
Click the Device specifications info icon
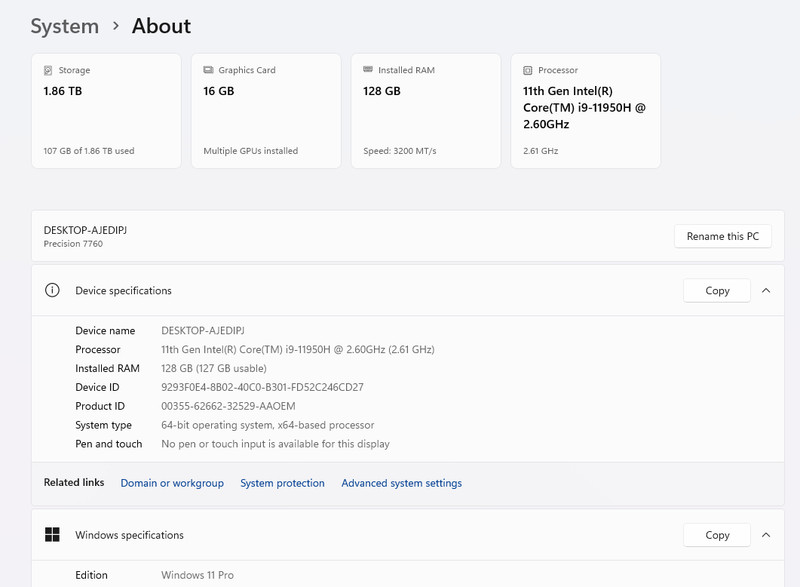click(x=52, y=290)
